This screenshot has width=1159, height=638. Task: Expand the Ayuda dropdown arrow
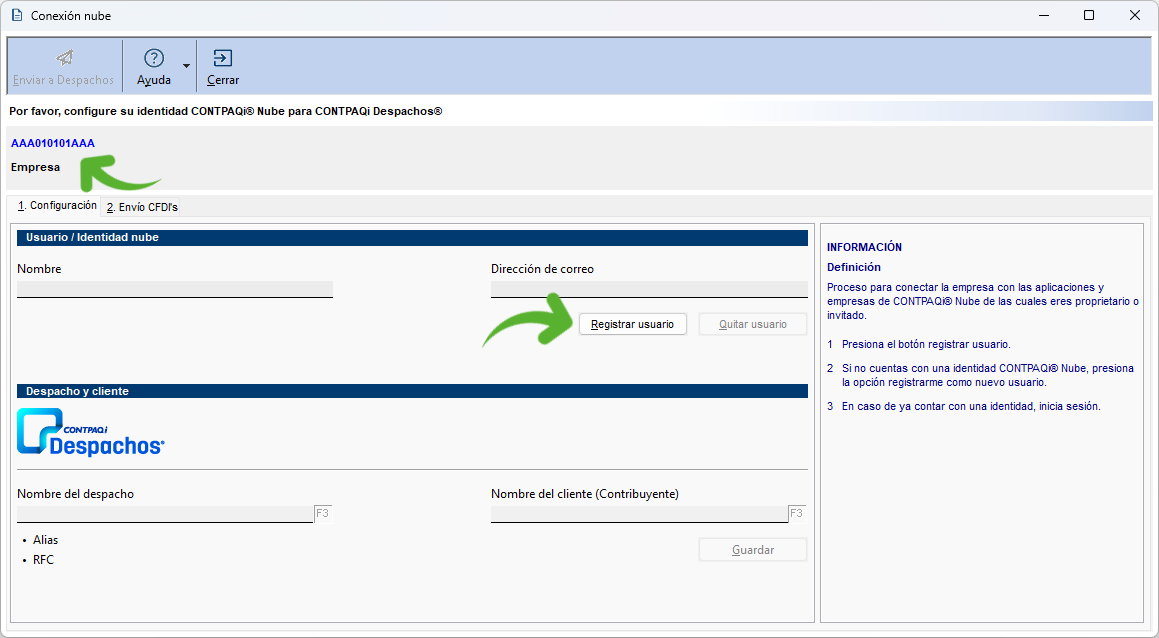(x=186, y=66)
